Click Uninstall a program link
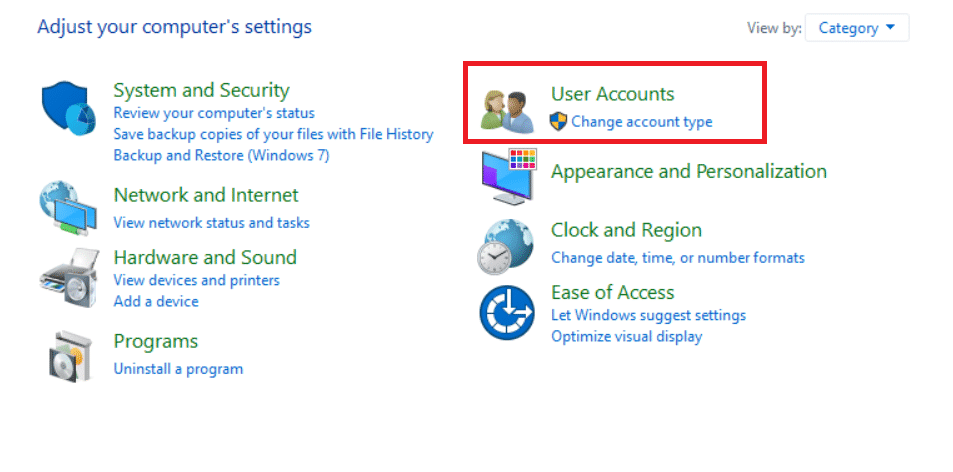 coord(178,368)
